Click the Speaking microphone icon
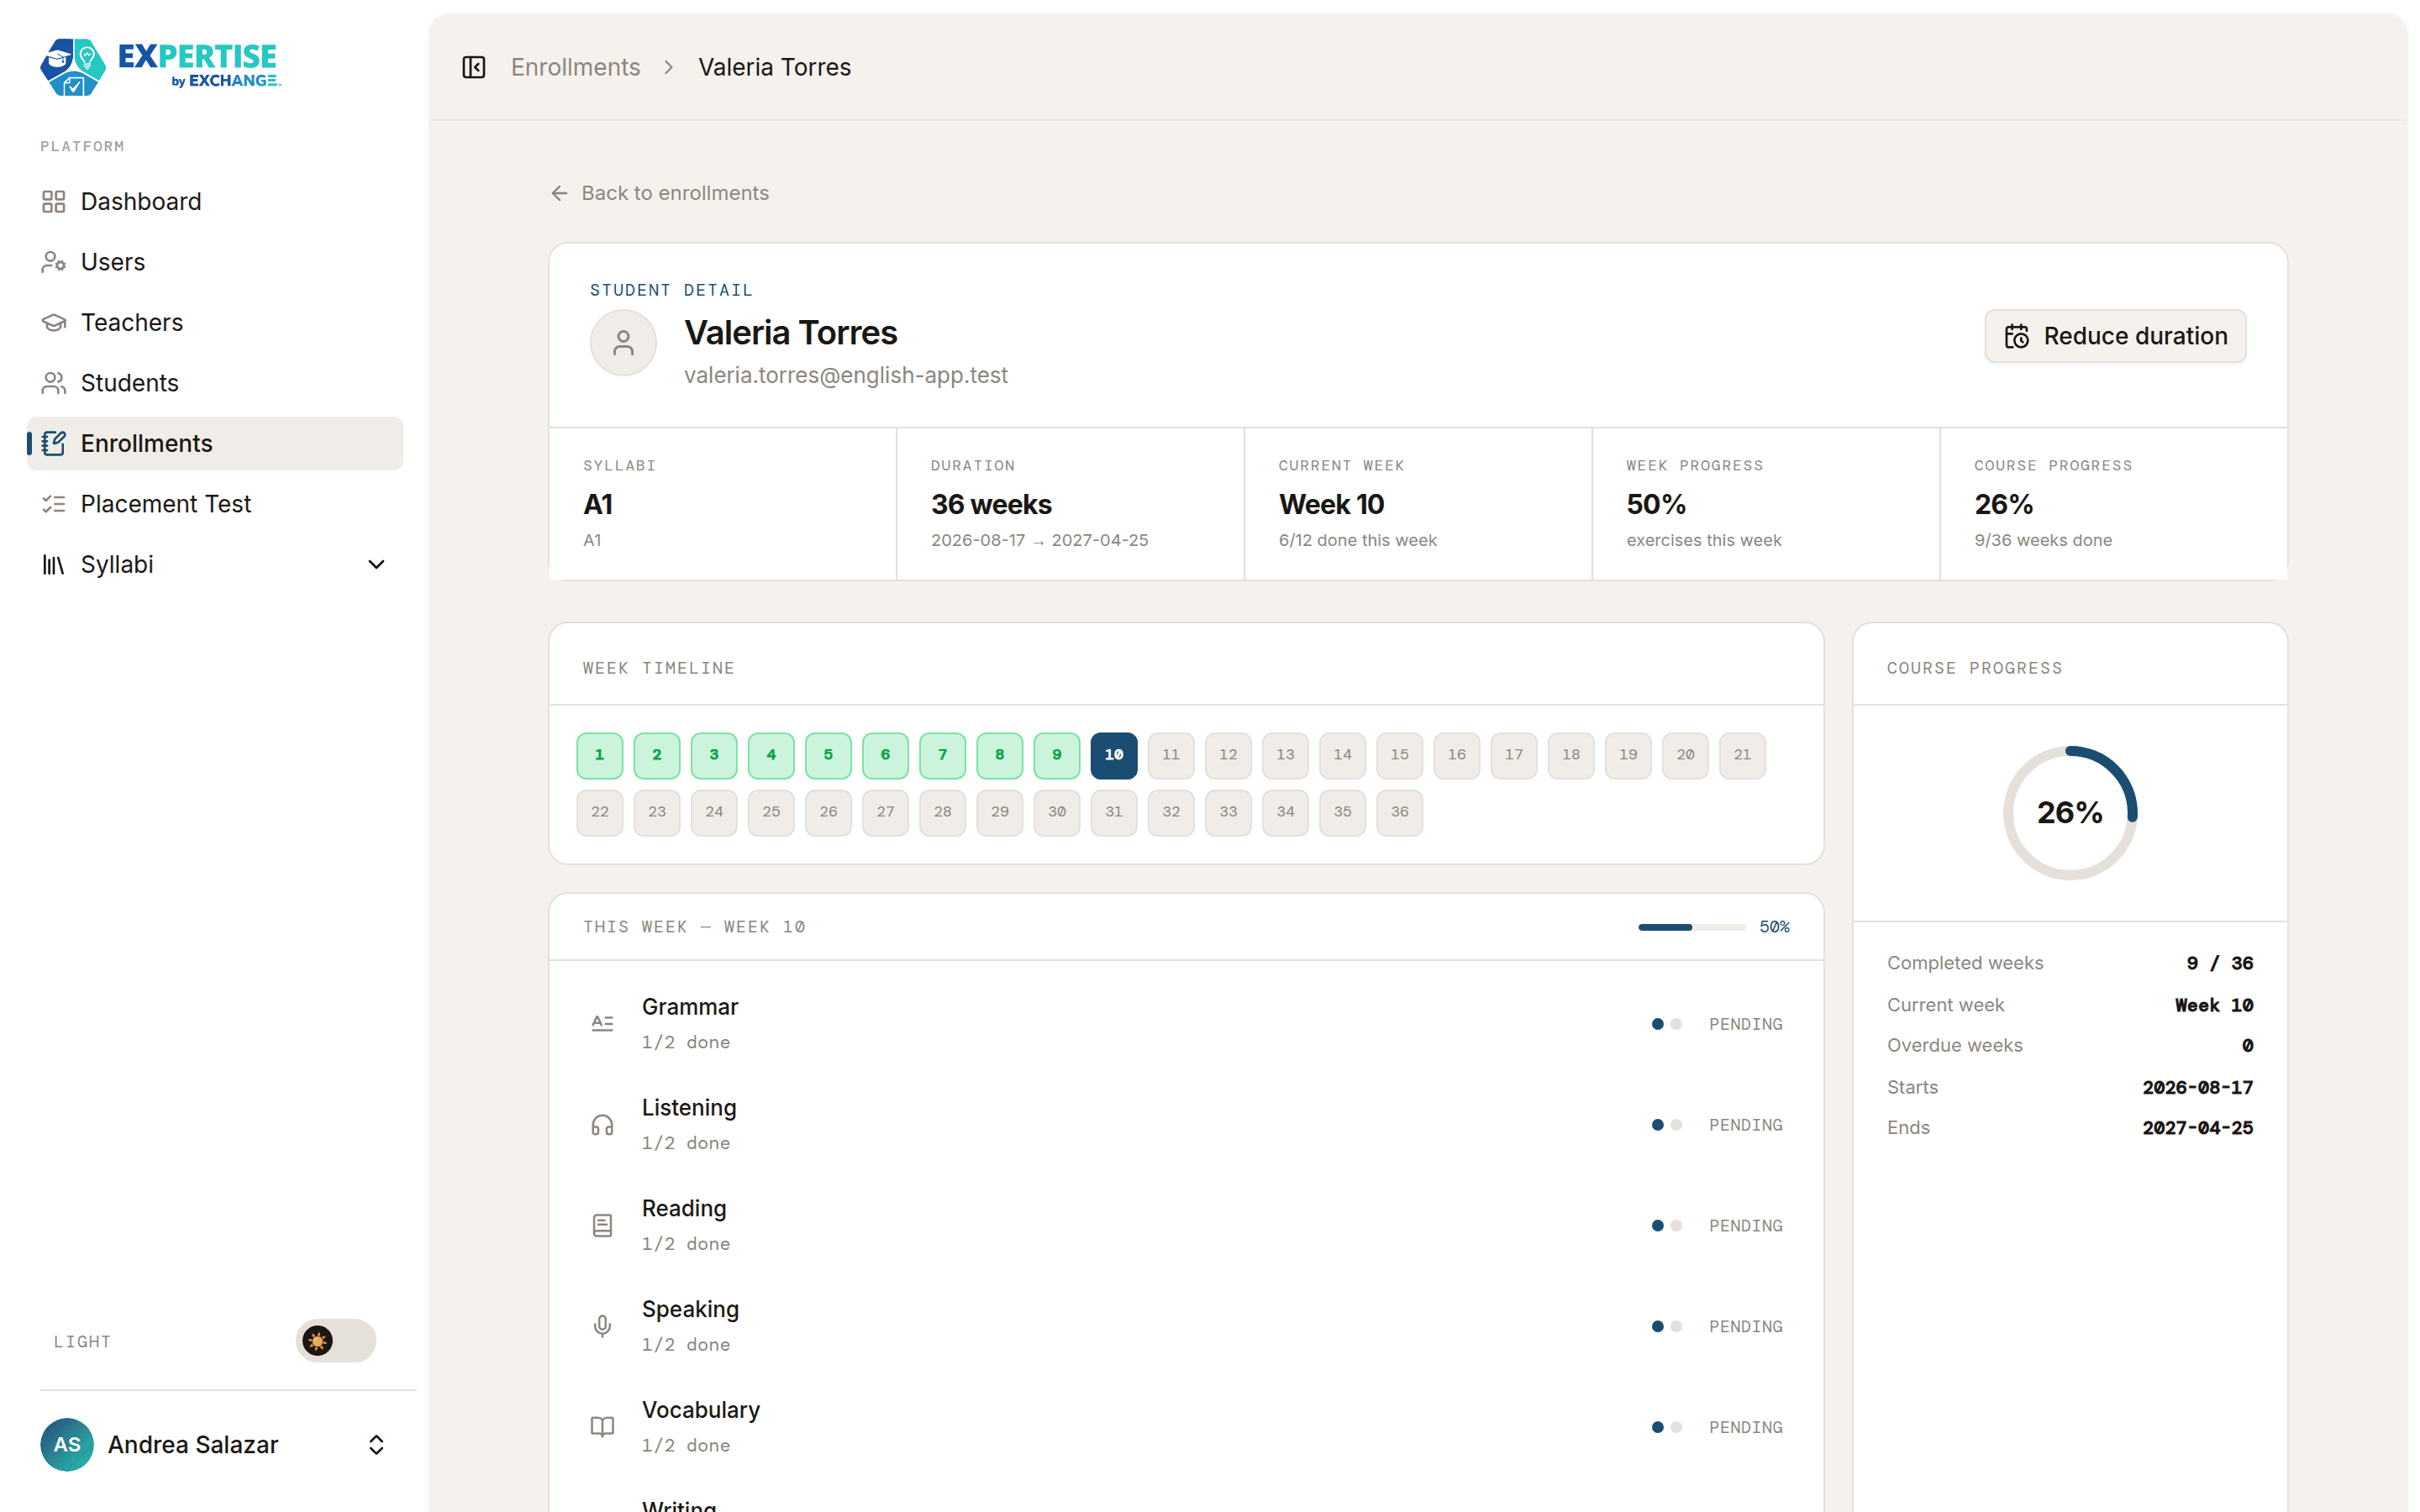This screenshot has height=1512, width=2420. point(602,1326)
